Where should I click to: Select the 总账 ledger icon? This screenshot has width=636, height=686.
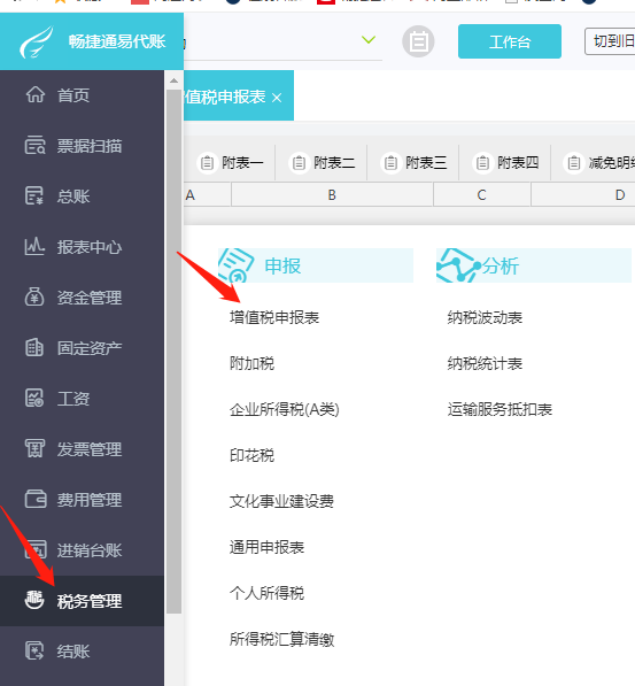click(x=35, y=196)
